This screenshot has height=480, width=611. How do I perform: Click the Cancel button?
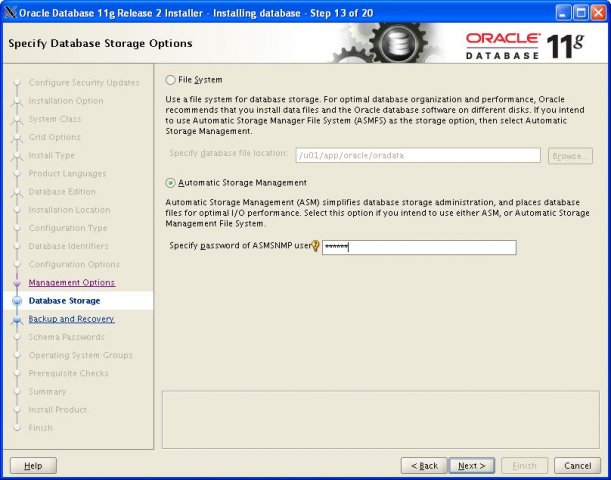tap(577, 466)
